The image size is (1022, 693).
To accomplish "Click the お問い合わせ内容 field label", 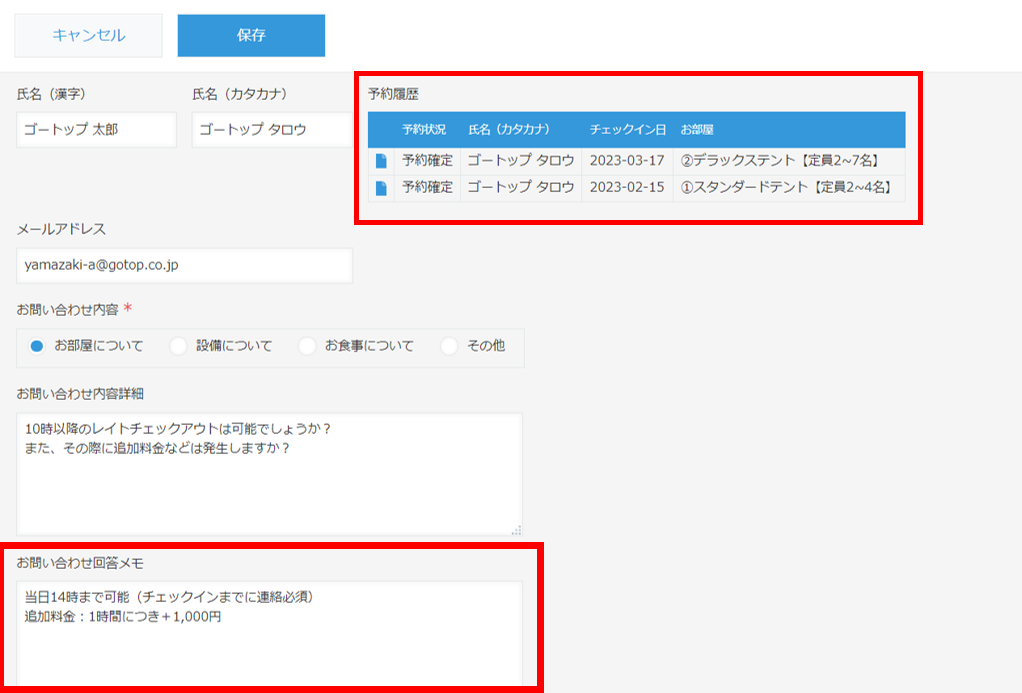I will pyautogui.click(x=67, y=310).
